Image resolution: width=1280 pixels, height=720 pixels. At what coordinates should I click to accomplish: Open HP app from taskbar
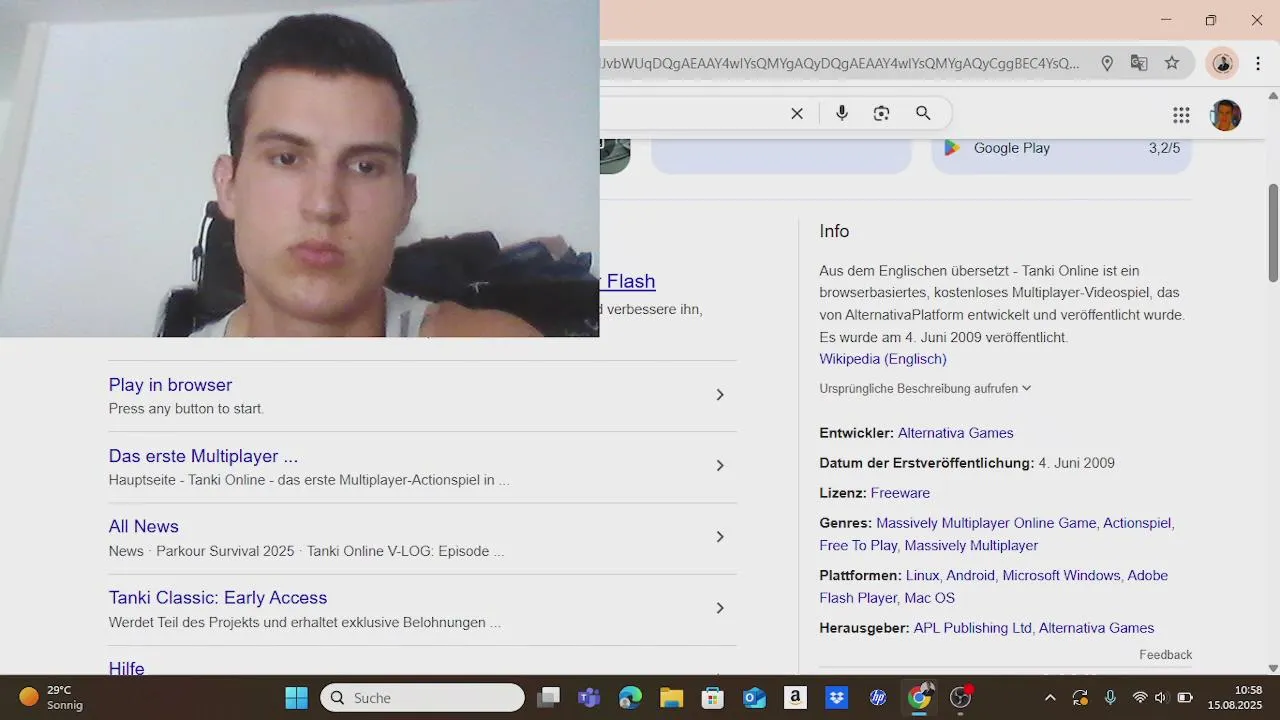pyautogui.click(x=878, y=697)
